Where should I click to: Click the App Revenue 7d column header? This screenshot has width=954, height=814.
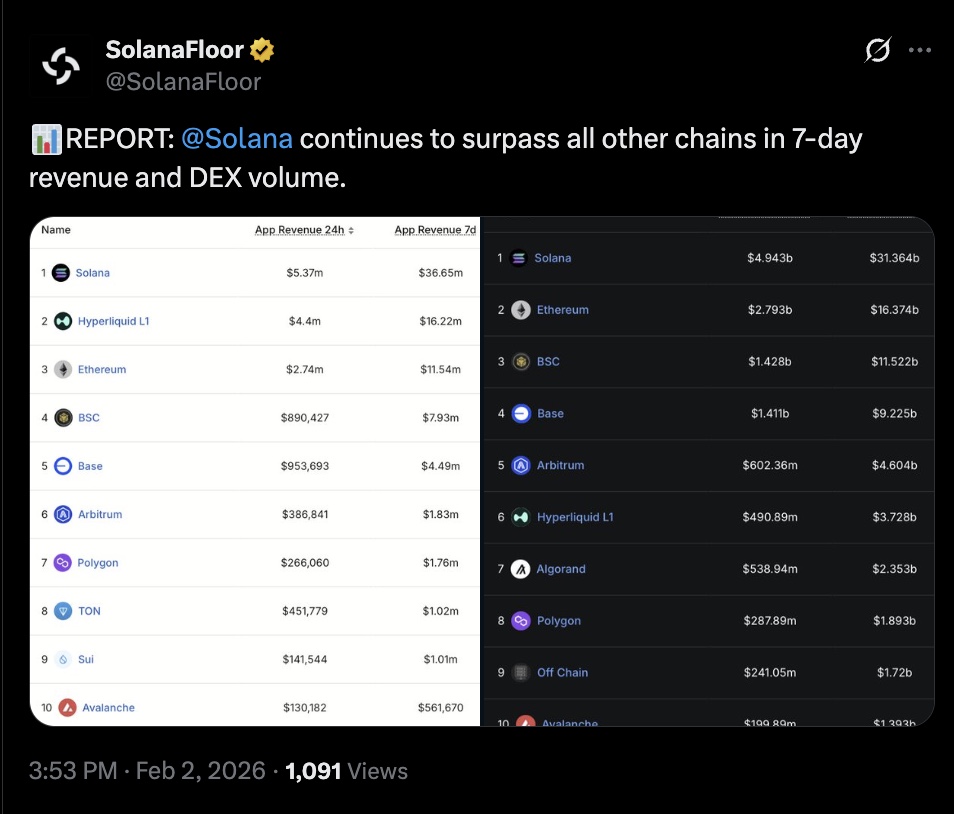434,230
